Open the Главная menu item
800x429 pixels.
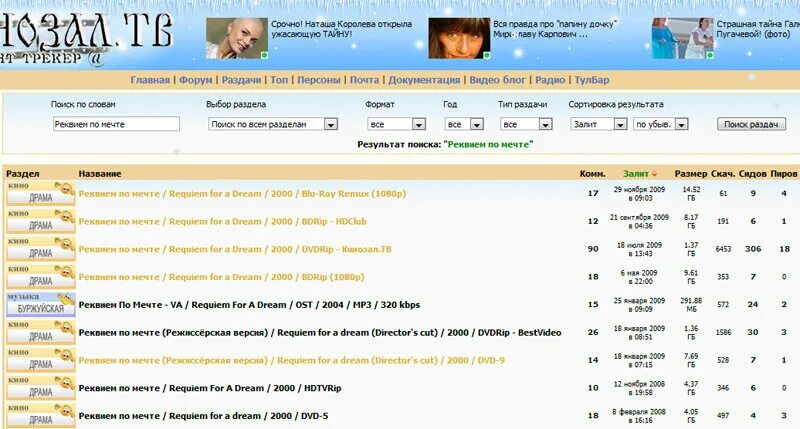point(150,80)
